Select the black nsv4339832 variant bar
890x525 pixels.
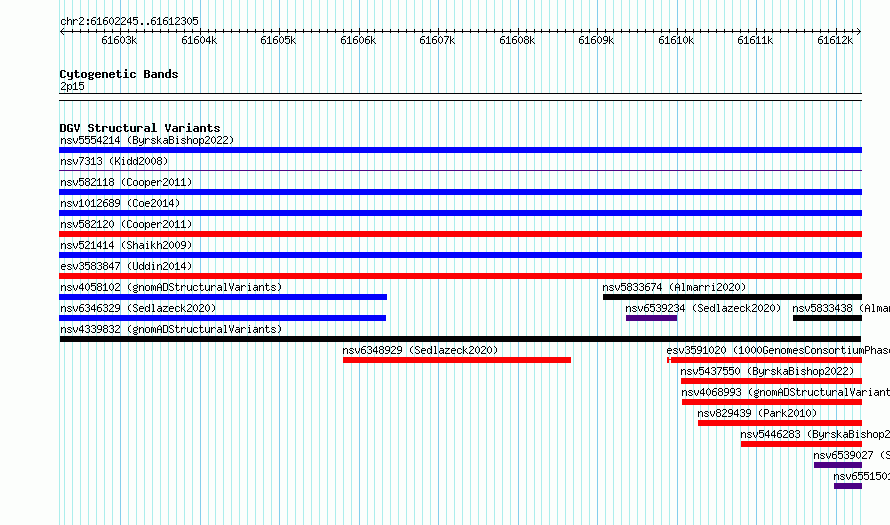(460, 339)
